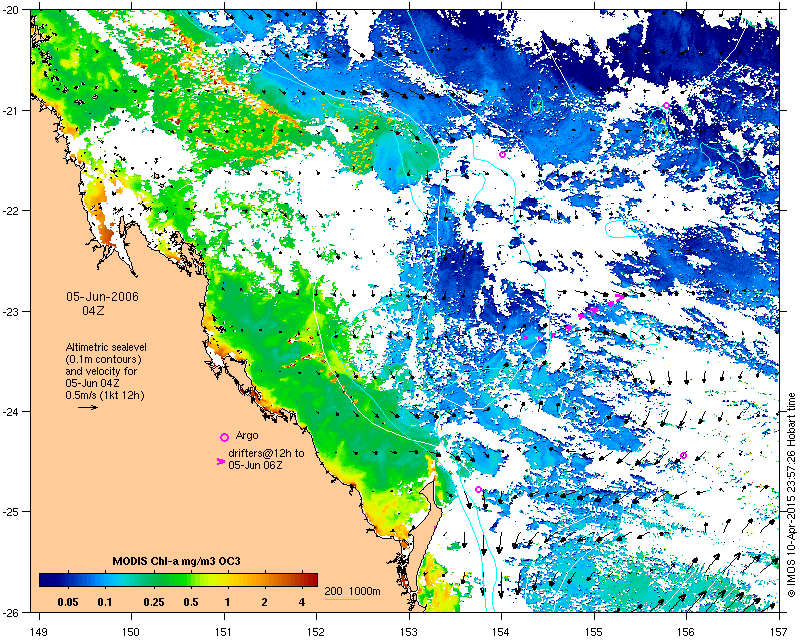The height and width of the screenshot is (640, 800).
Task: Click the '0.5m/s (1kt 12h)' scale text
Action: (105, 396)
